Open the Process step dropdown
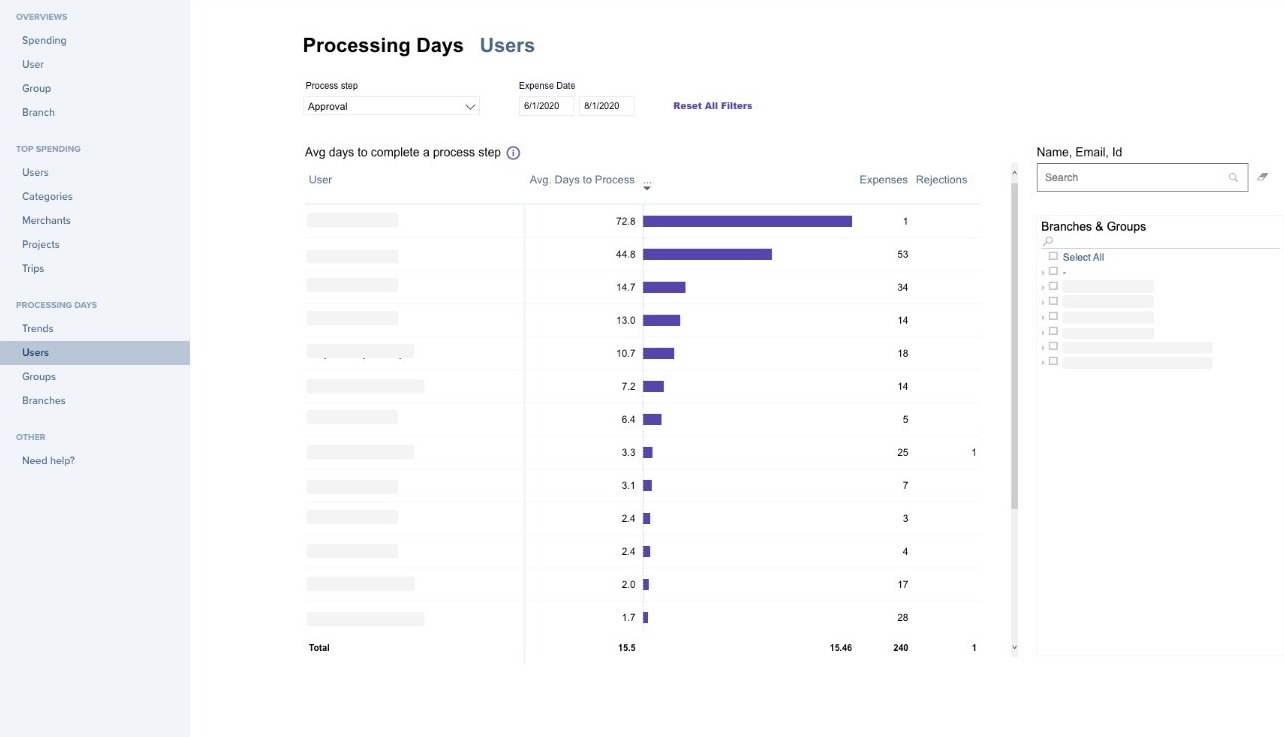 point(392,106)
